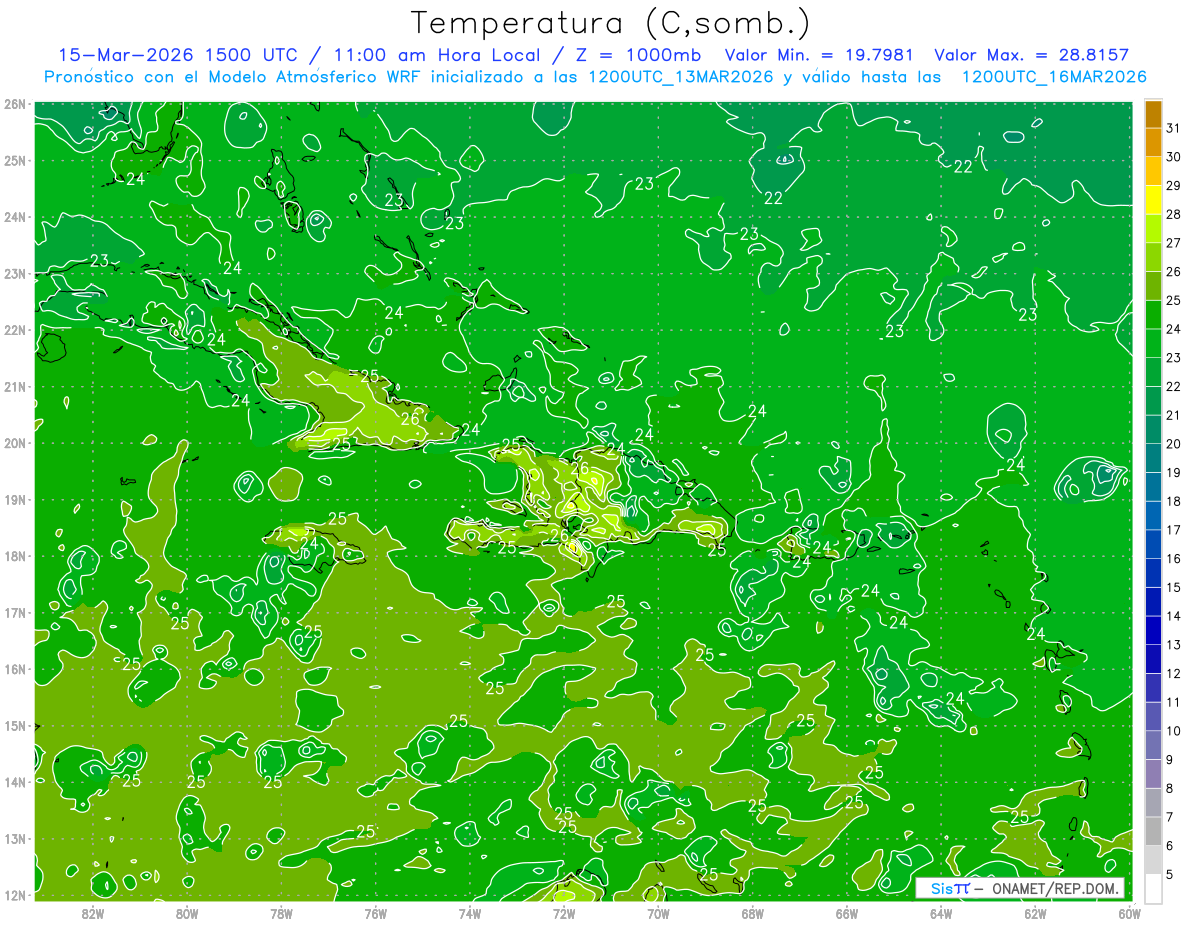
Task: Click the '10' label on the color scale
Action: pyautogui.click(x=1174, y=731)
